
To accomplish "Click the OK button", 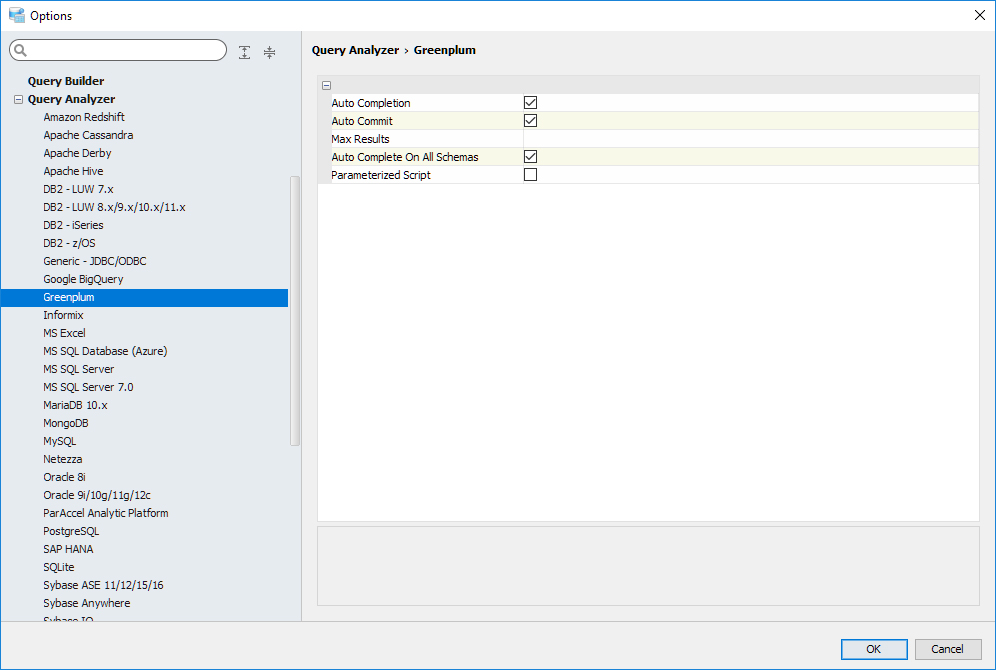I will (x=874, y=649).
